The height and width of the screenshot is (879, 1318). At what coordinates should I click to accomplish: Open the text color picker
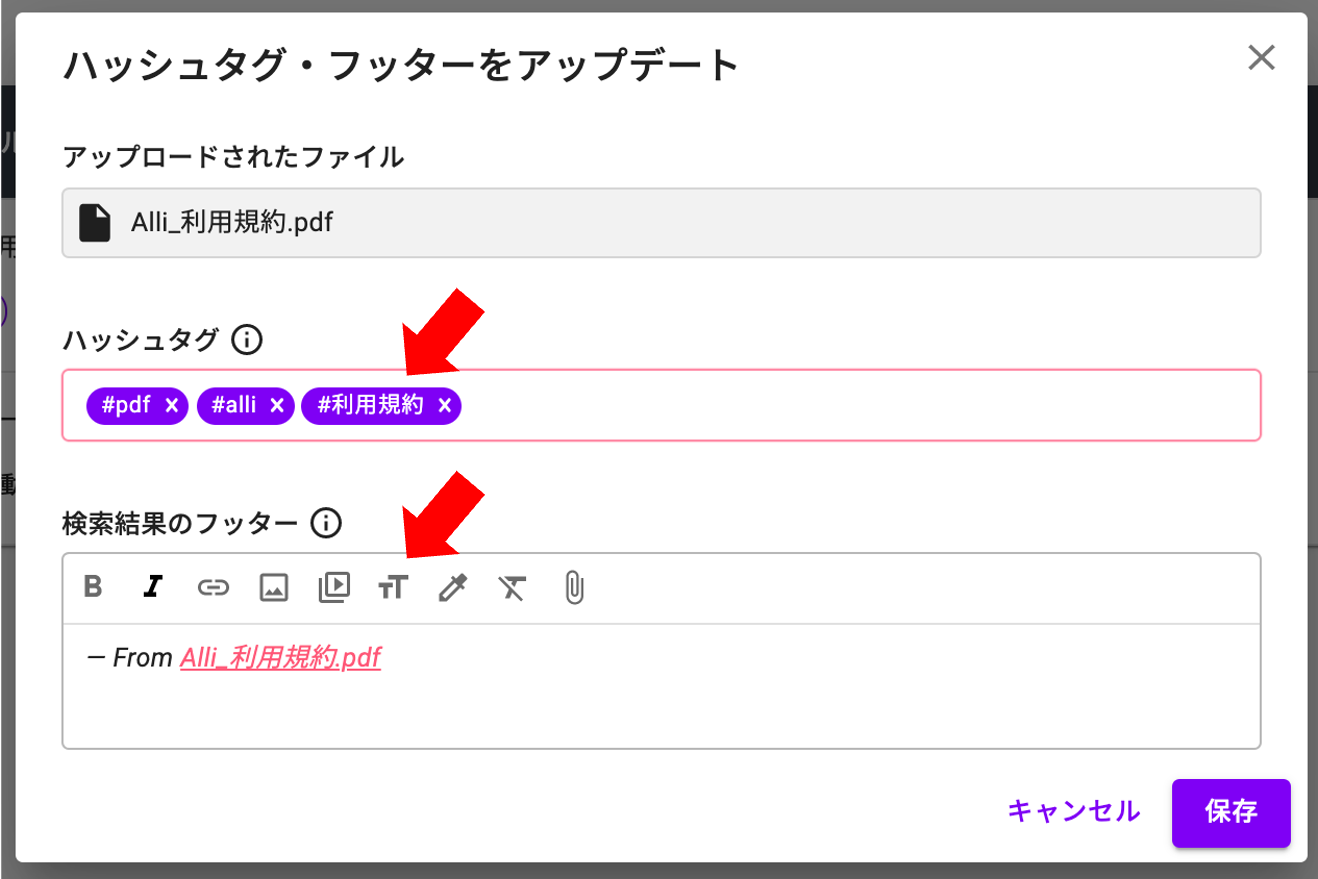[453, 587]
